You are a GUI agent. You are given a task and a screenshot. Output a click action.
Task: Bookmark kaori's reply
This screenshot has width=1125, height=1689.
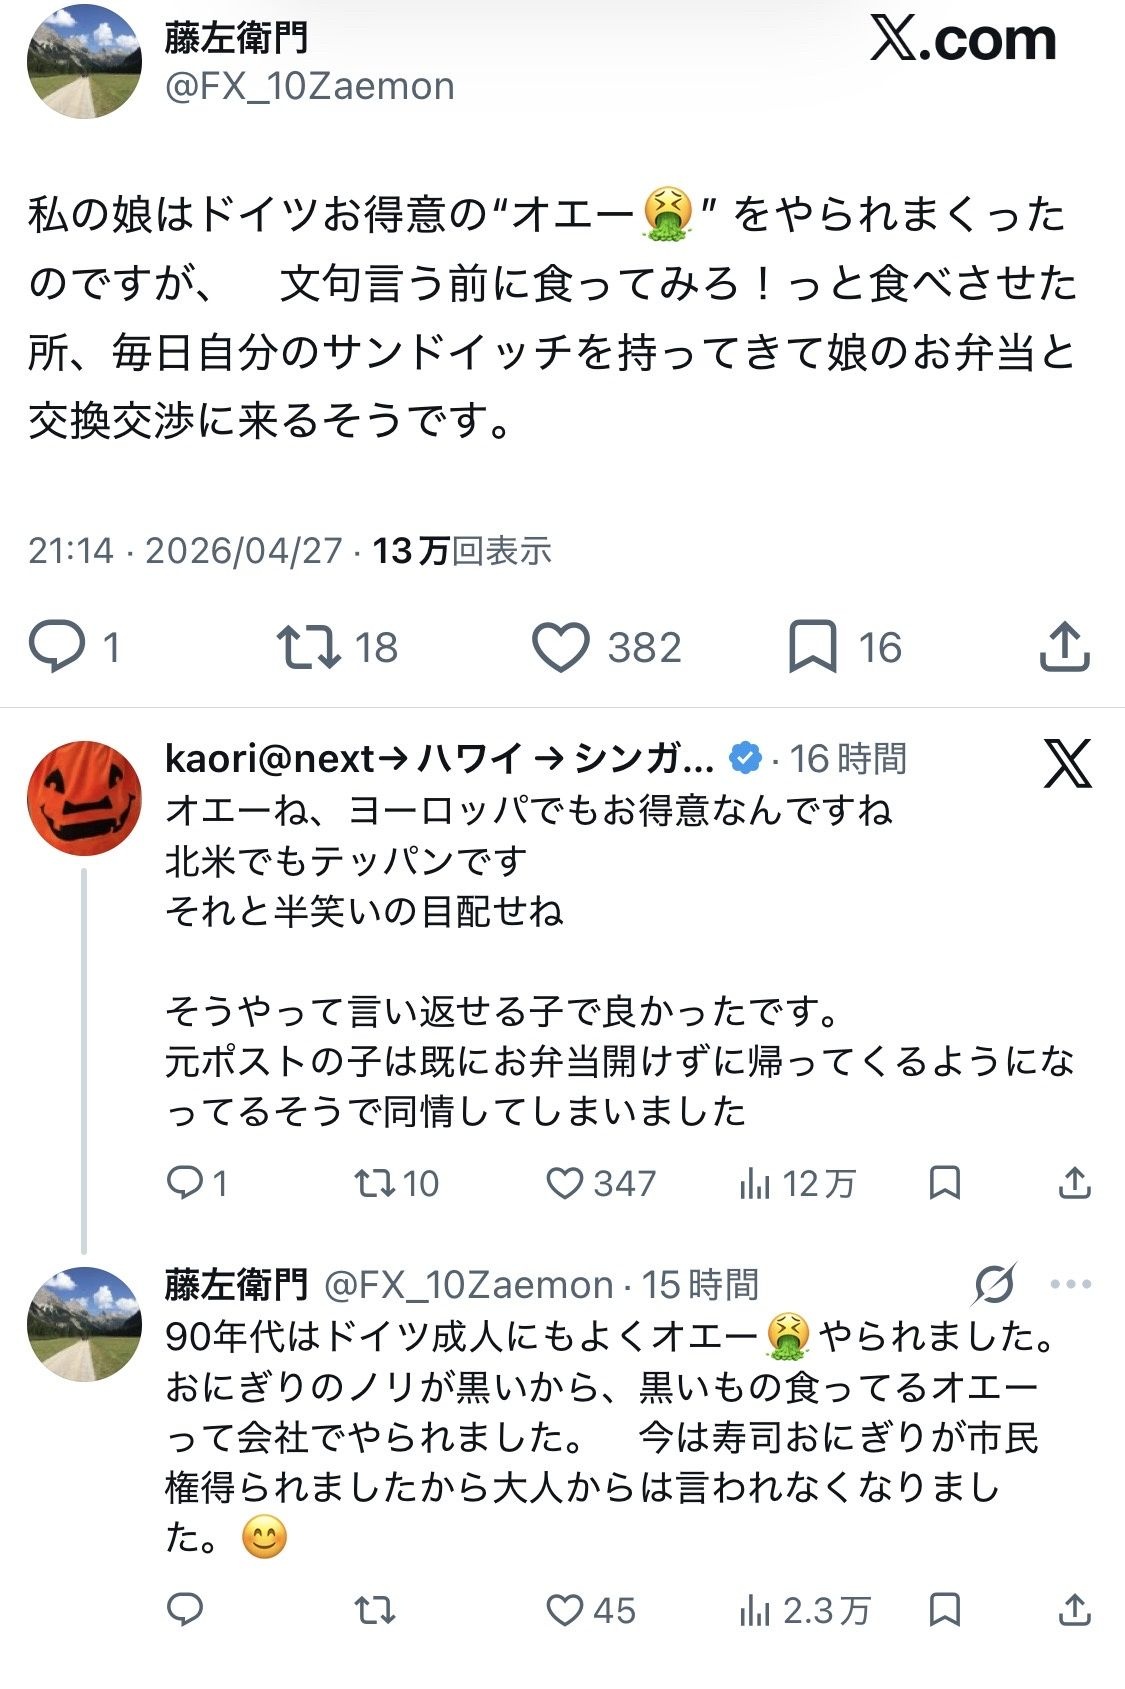coord(945,1184)
